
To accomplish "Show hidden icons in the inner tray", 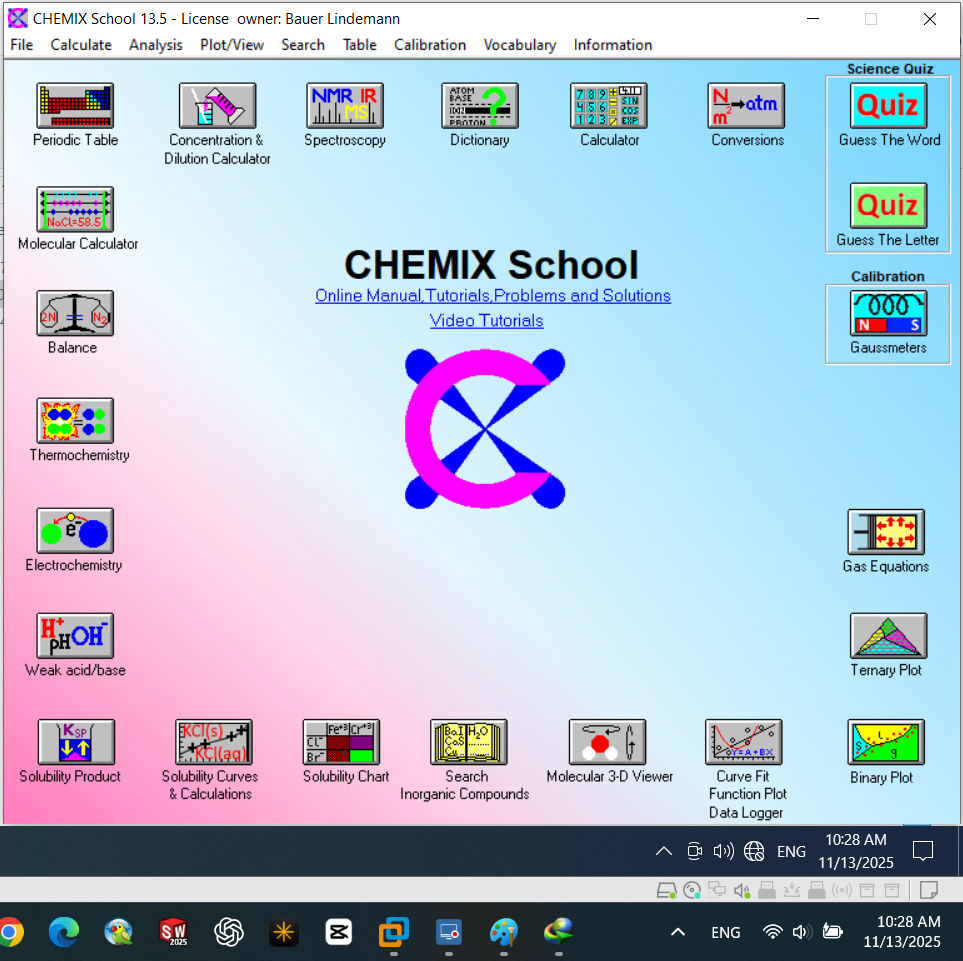I will point(664,852).
